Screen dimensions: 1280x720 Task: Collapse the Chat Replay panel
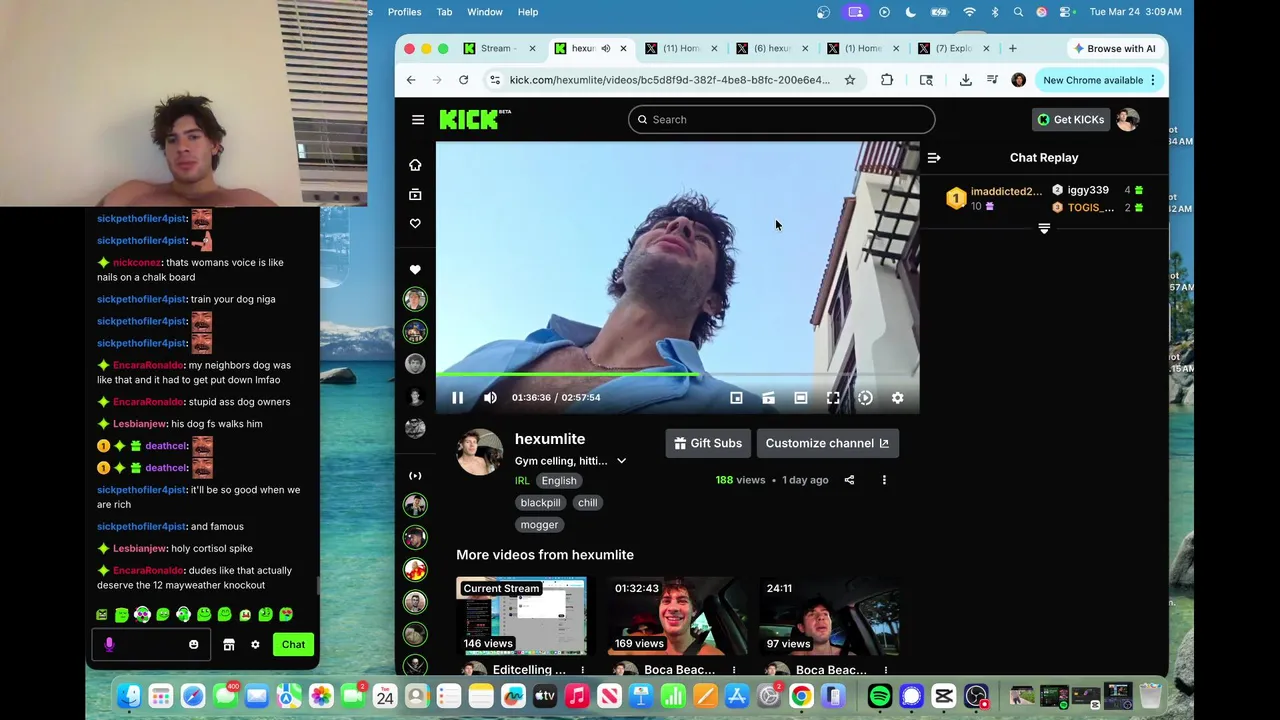tap(934, 158)
